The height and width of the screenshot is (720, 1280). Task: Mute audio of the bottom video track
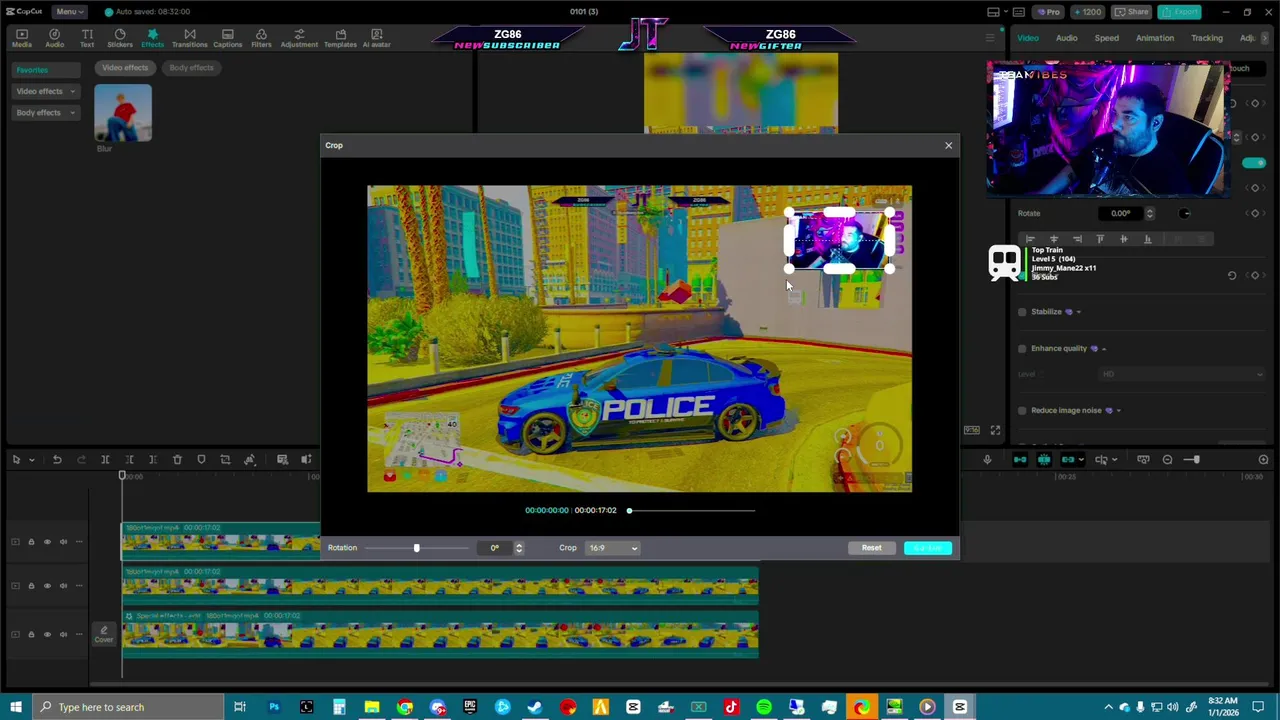click(63, 634)
